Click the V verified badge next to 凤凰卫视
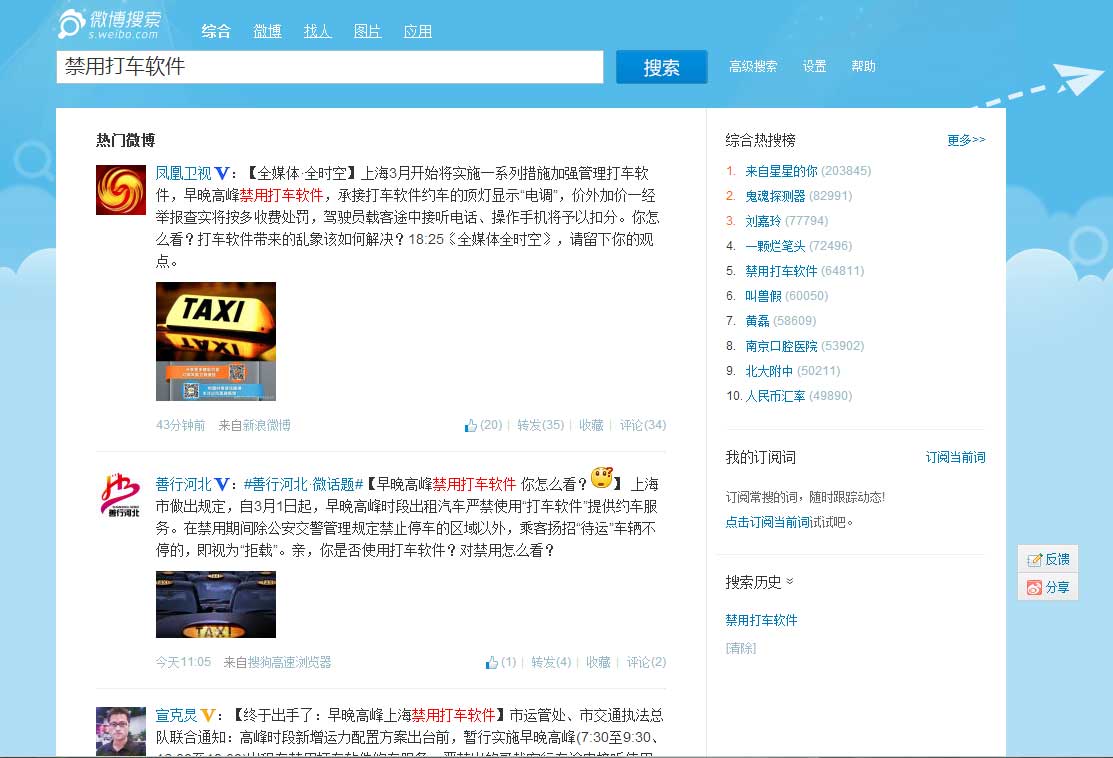The width and height of the screenshot is (1113, 758). pyautogui.click(x=220, y=173)
